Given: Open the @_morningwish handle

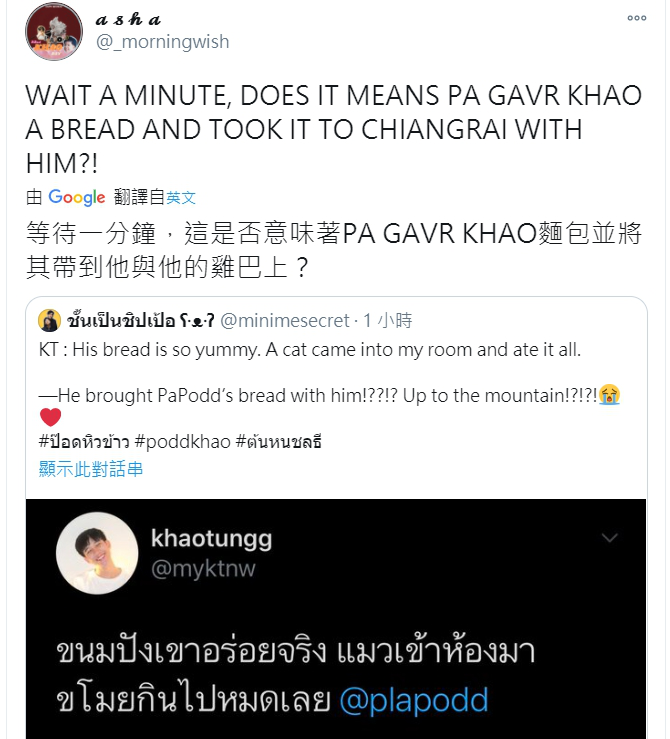Looking at the screenshot, I should pos(163,41).
